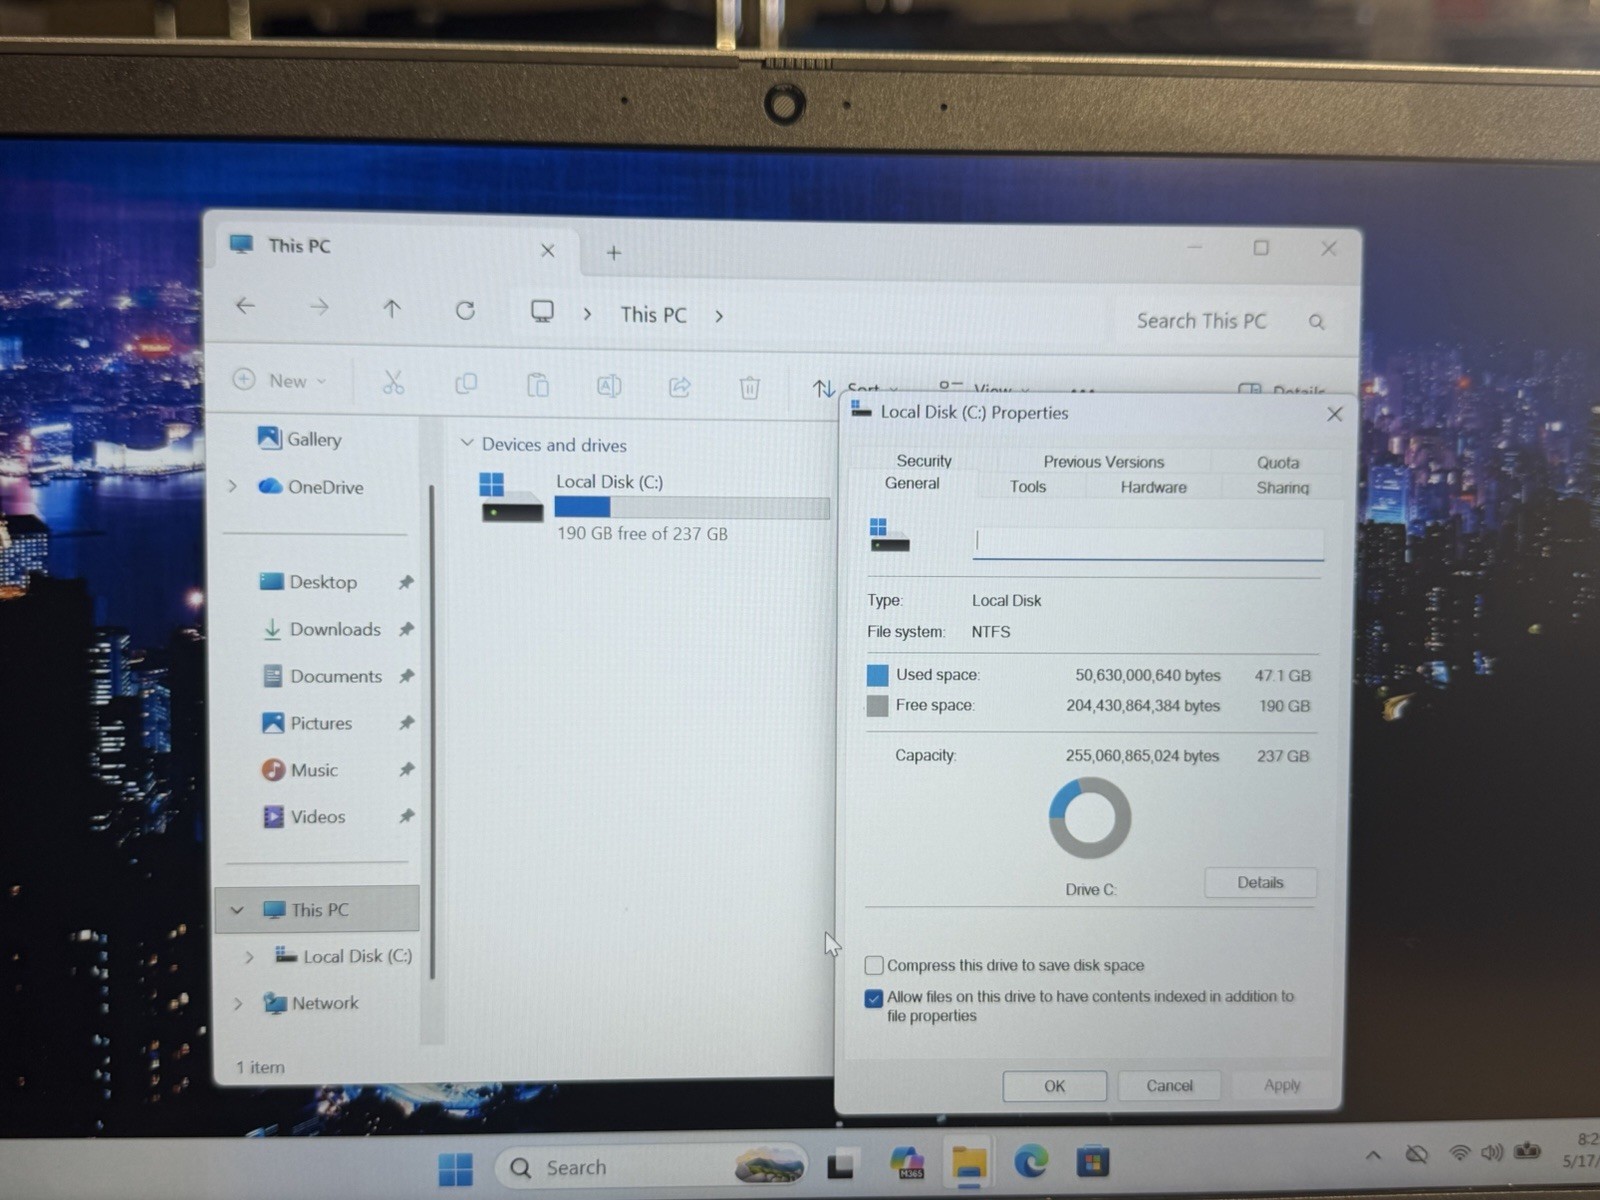Expand the OneDrive tree node
Image resolution: width=1600 pixels, height=1200 pixels.
point(233,486)
